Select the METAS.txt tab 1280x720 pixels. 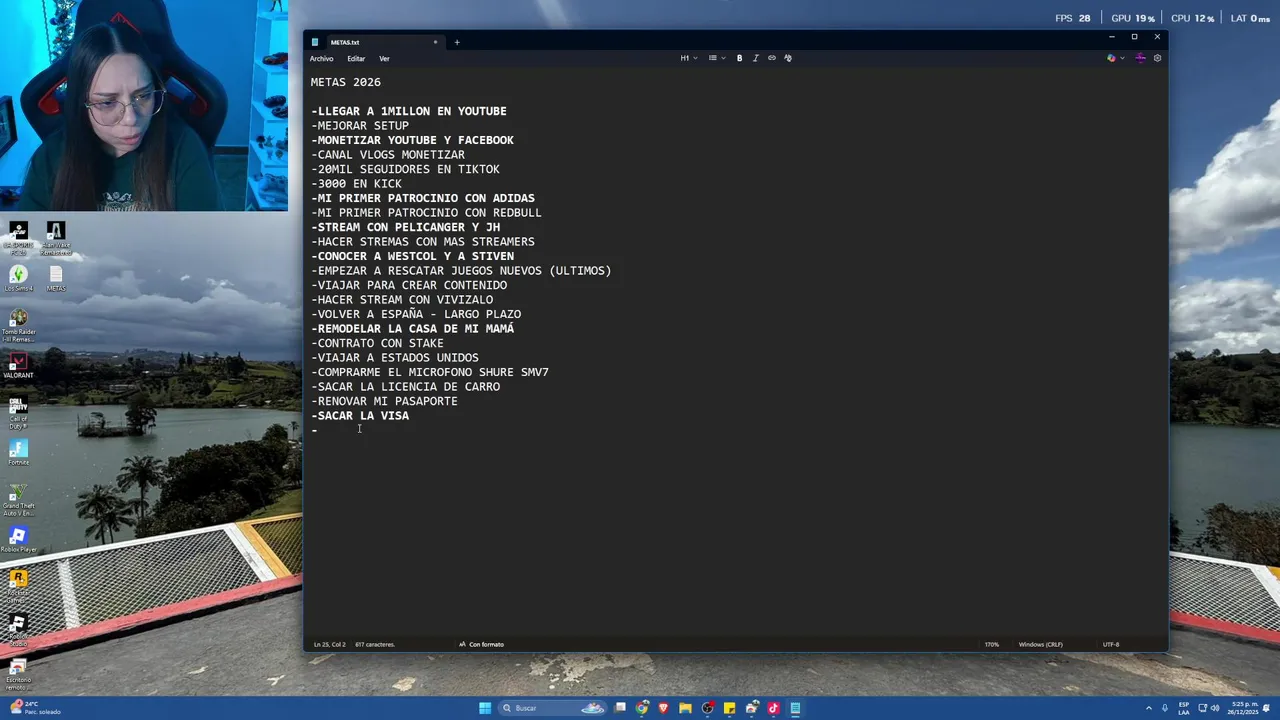click(375, 42)
